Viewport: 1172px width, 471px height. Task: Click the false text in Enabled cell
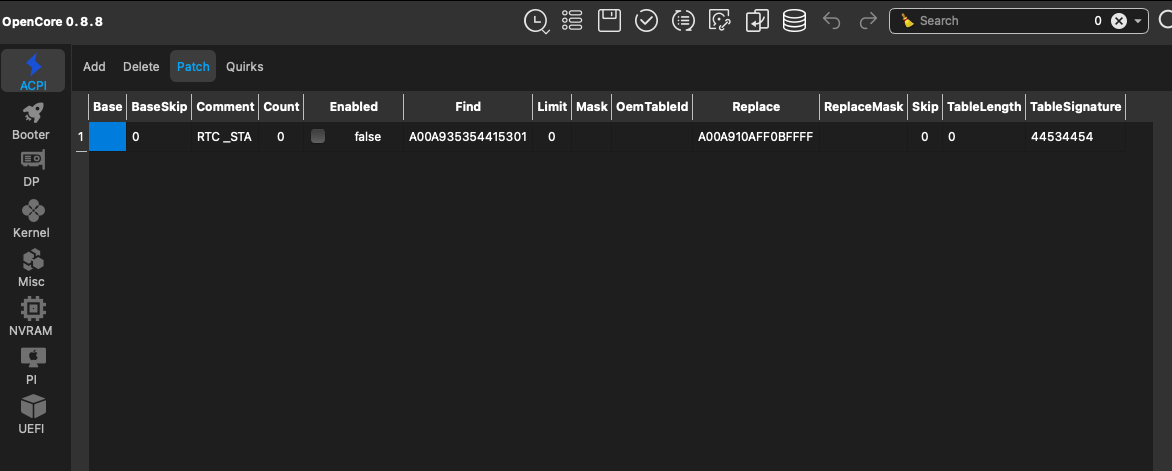368,137
